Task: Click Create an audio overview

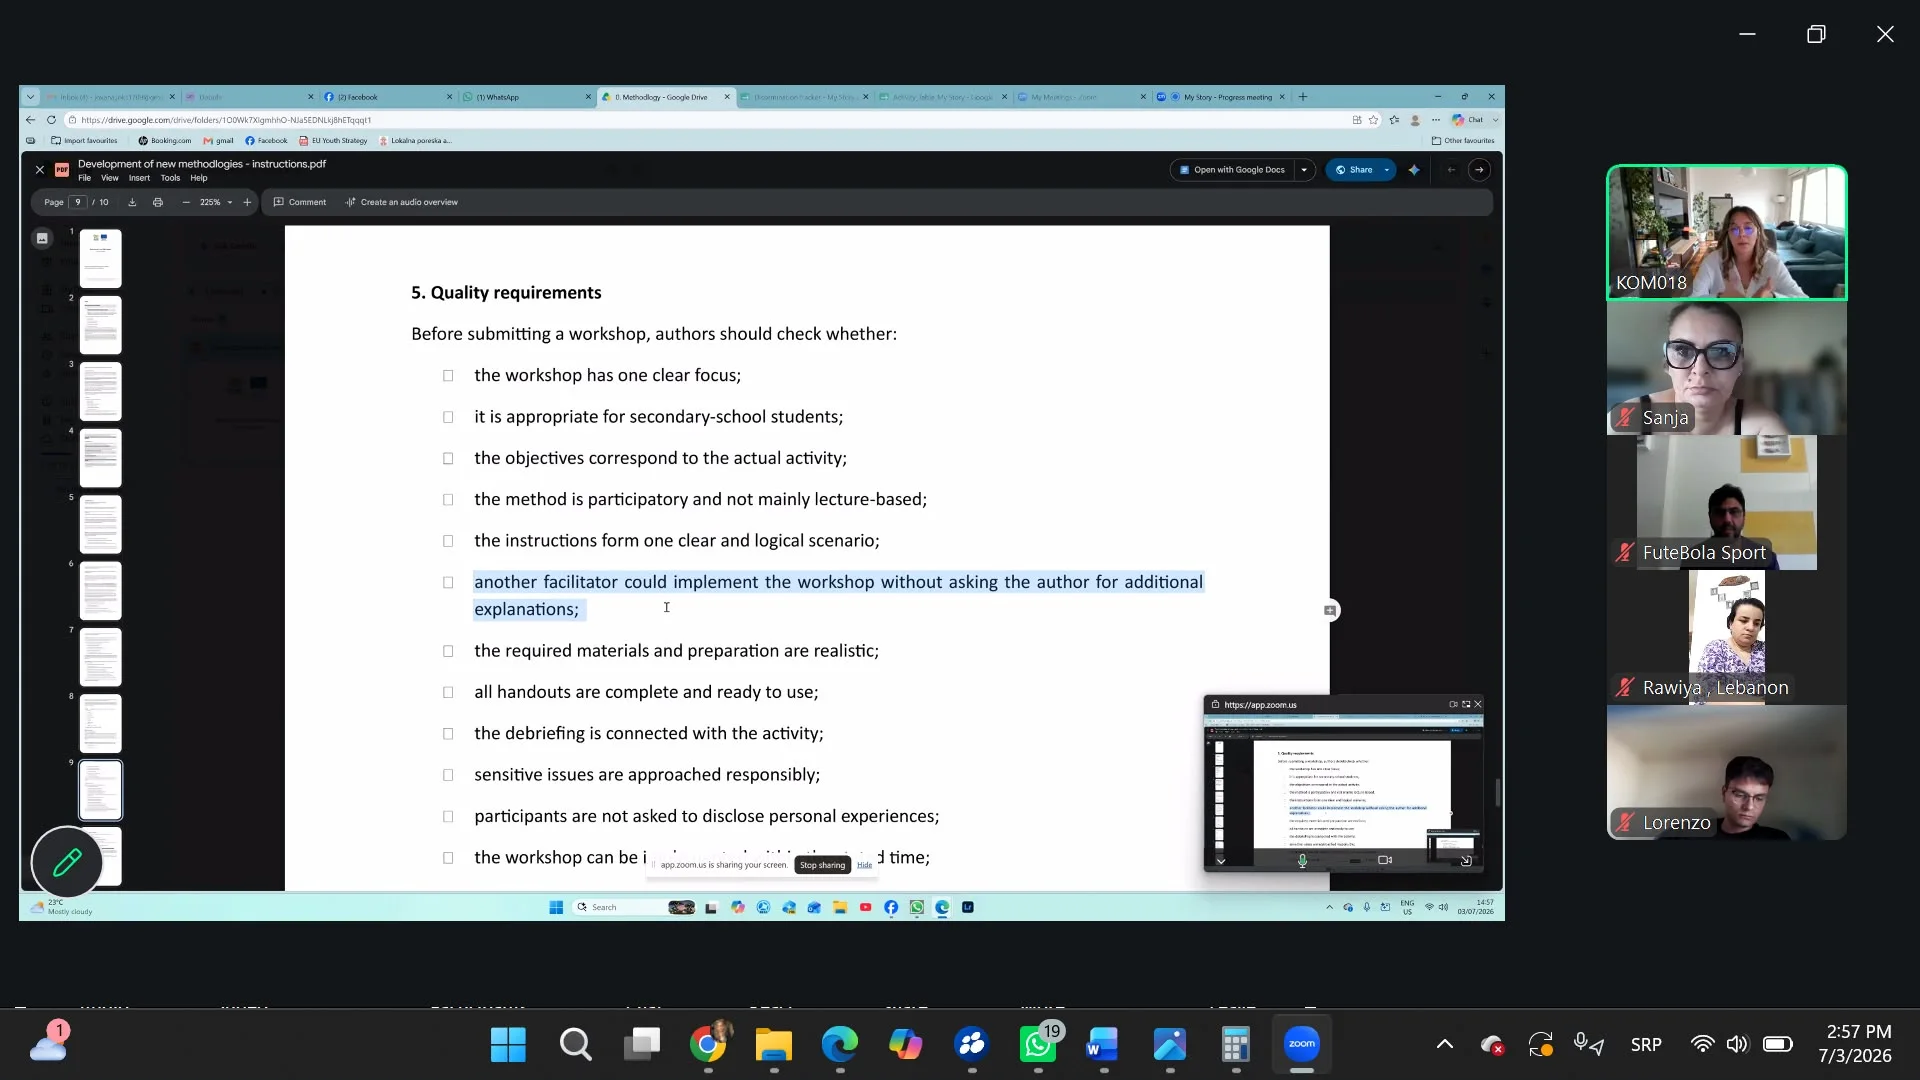Action: point(401,202)
